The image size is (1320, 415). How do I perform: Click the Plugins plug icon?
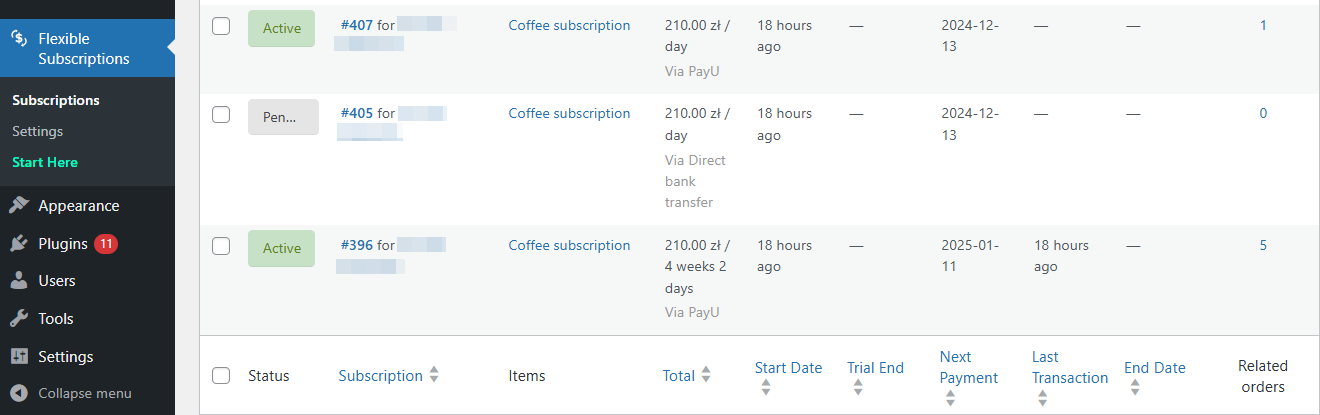pyautogui.click(x=18, y=243)
